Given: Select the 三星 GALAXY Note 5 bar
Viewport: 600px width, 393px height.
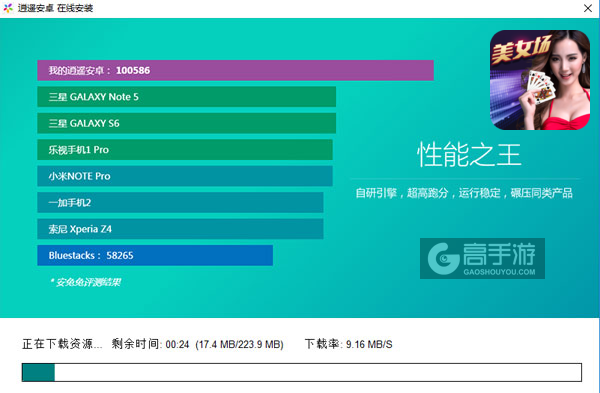Looking at the screenshot, I should [186, 97].
